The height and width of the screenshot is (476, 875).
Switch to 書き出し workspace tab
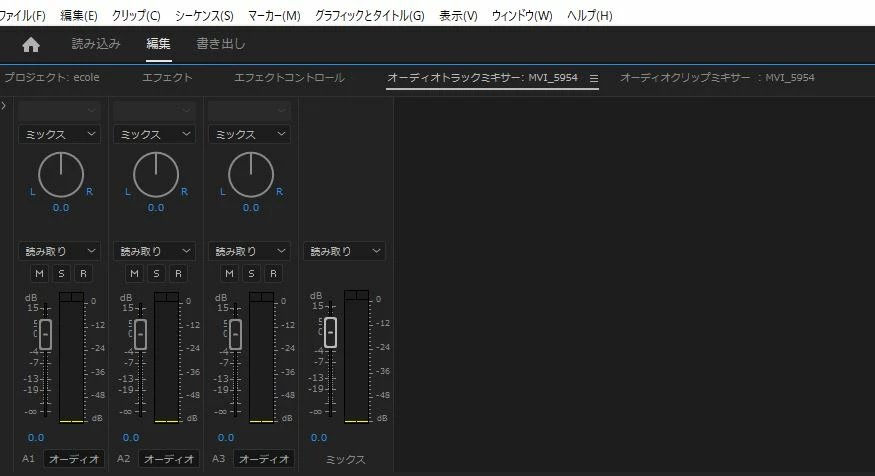click(221, 44)
